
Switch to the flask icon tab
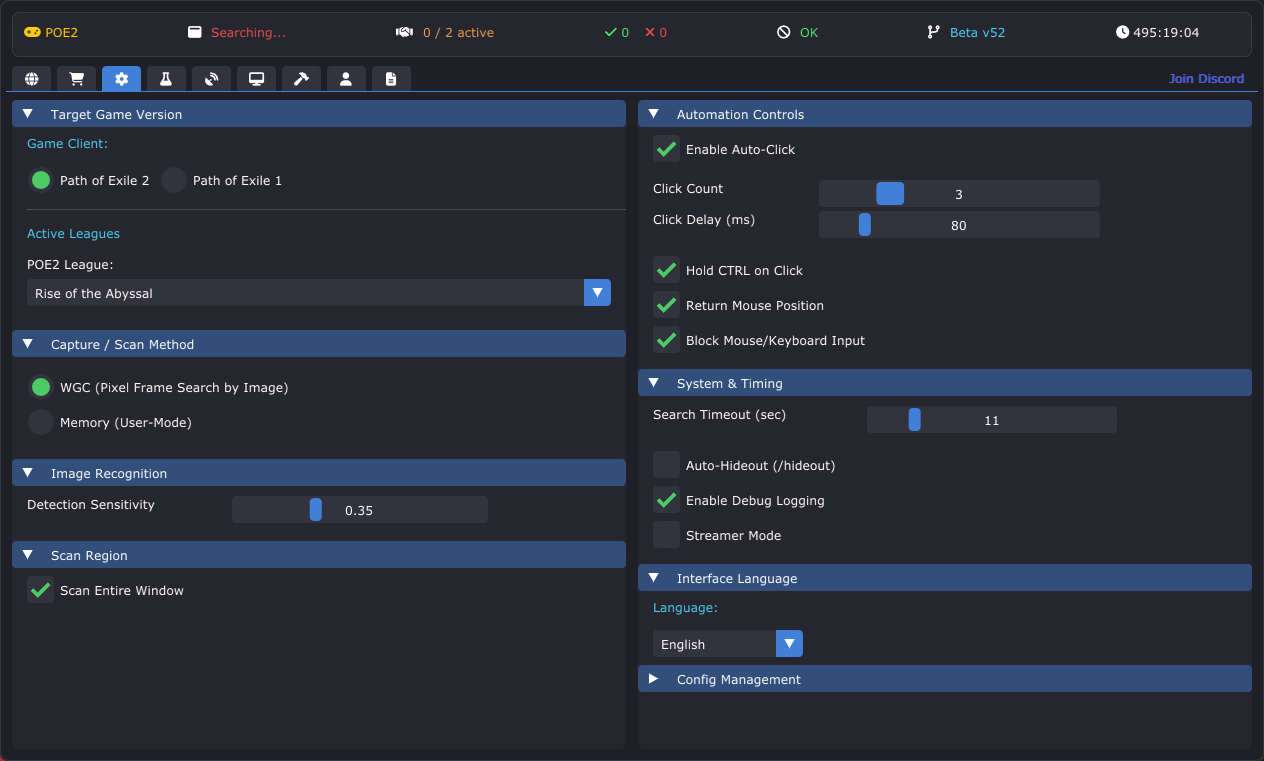166,79
